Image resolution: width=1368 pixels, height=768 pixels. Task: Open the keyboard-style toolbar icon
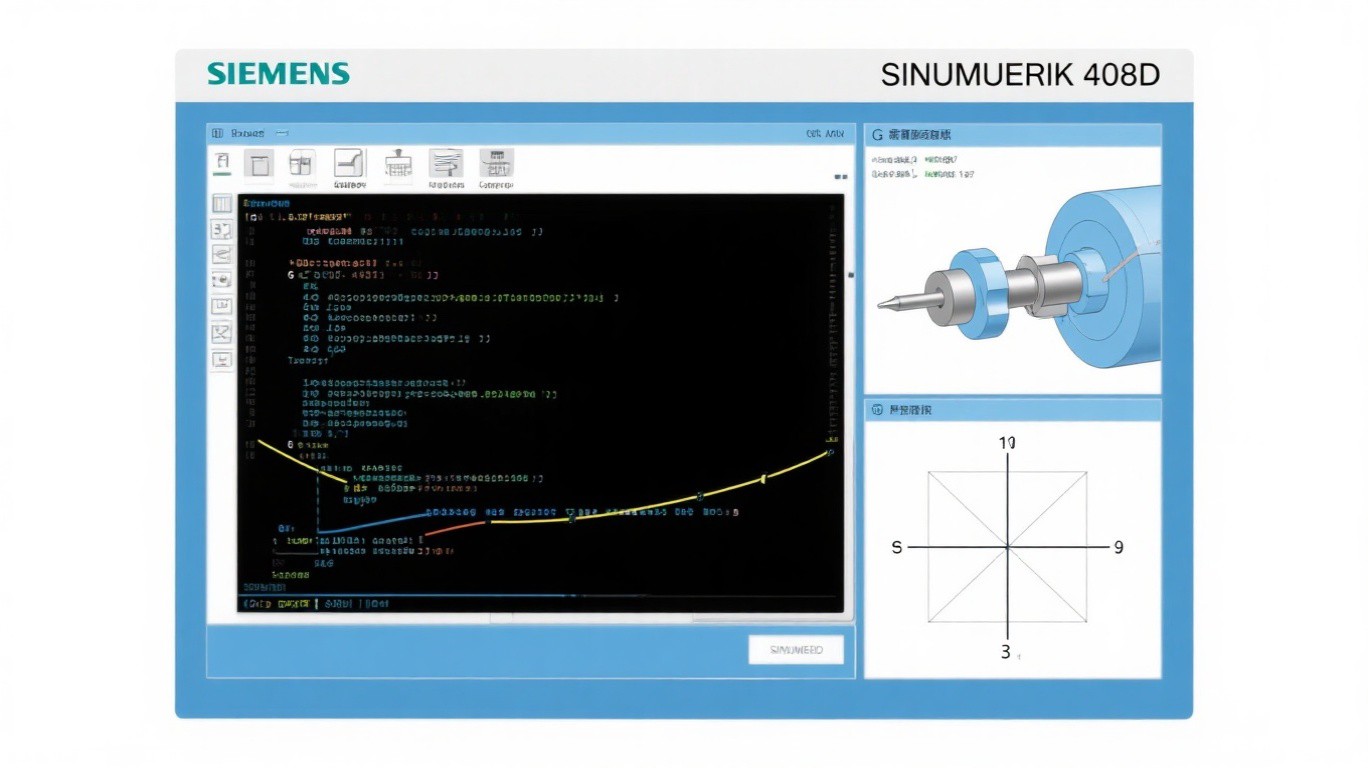click(496, 164)
